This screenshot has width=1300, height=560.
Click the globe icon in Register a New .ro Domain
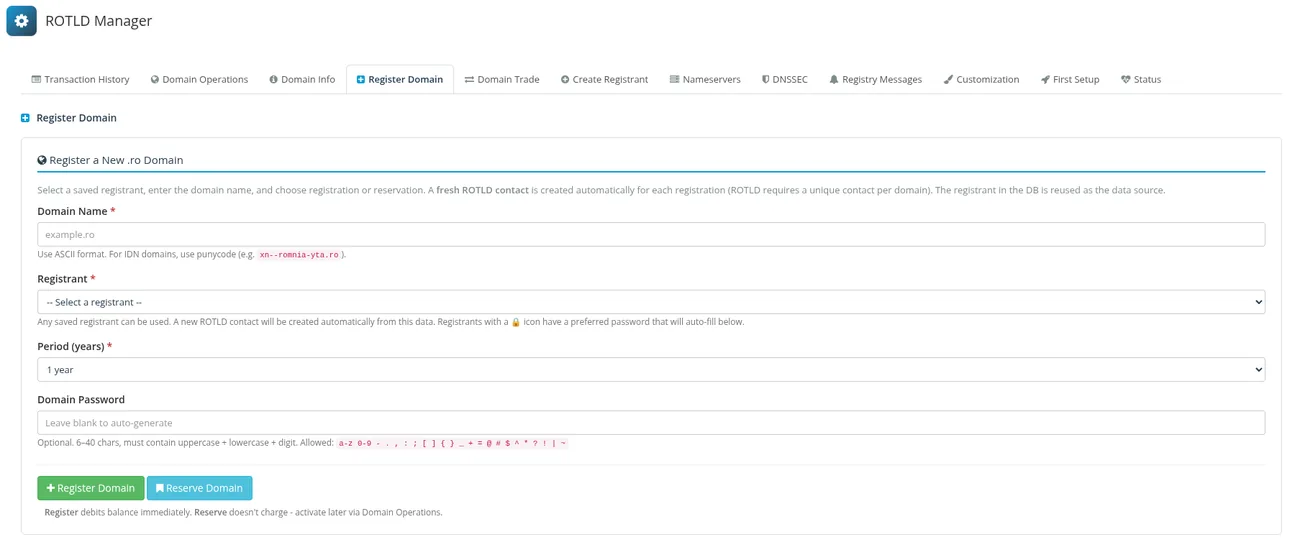[42, 160]
